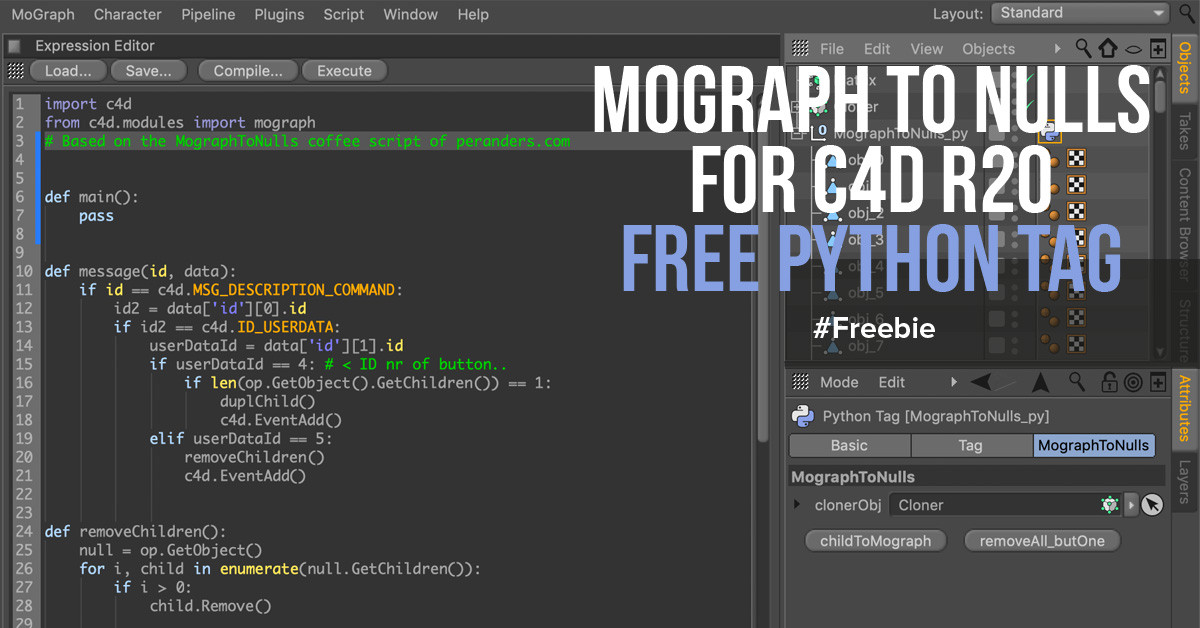Expand the Cloner object in the tree
The image size is (1200, 628).
coord(798,106)
